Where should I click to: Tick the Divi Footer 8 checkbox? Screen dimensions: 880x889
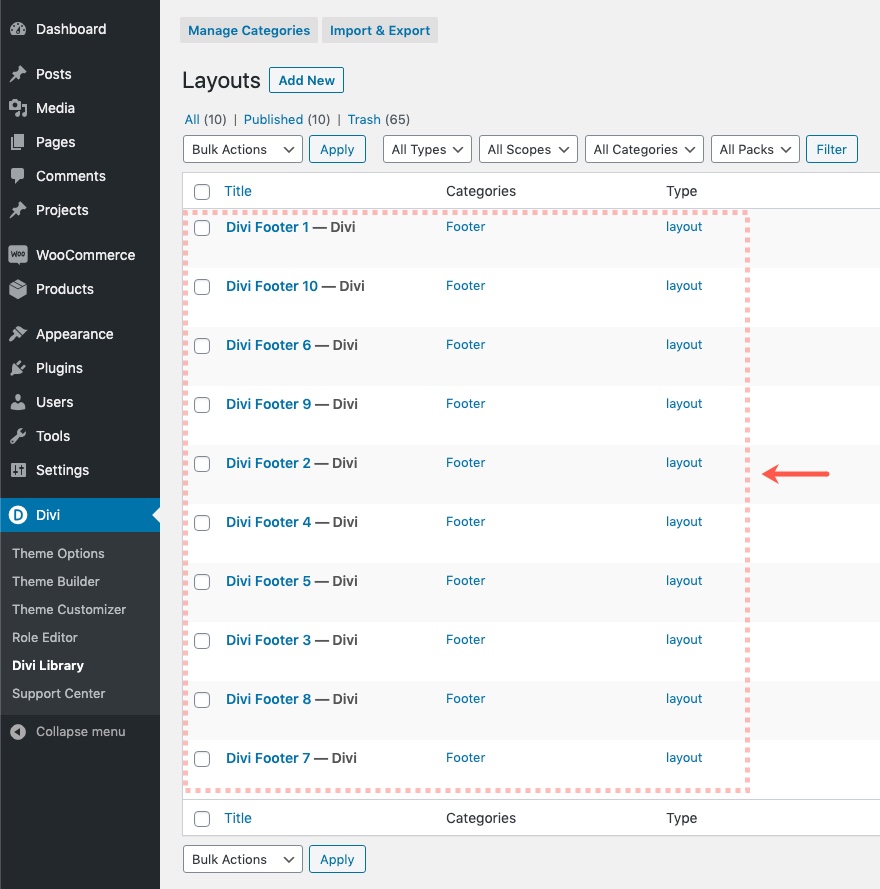(x=202, y=700)
